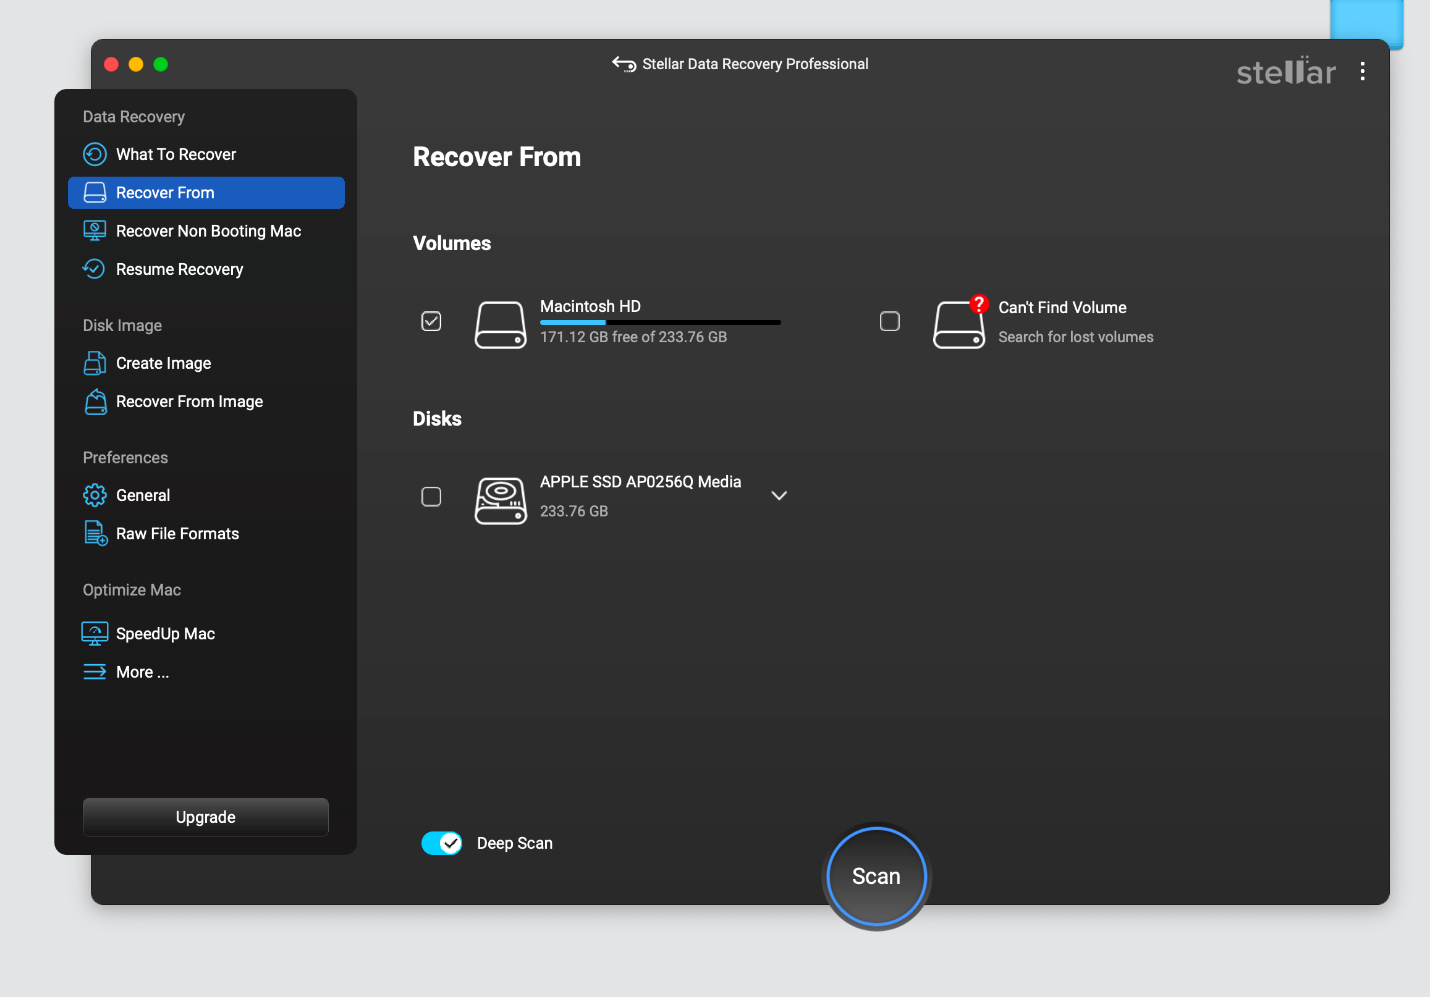The height and width of the screenshot is (997, 1430).
Task: Click the Create Image icon
Action: [94, 363]
